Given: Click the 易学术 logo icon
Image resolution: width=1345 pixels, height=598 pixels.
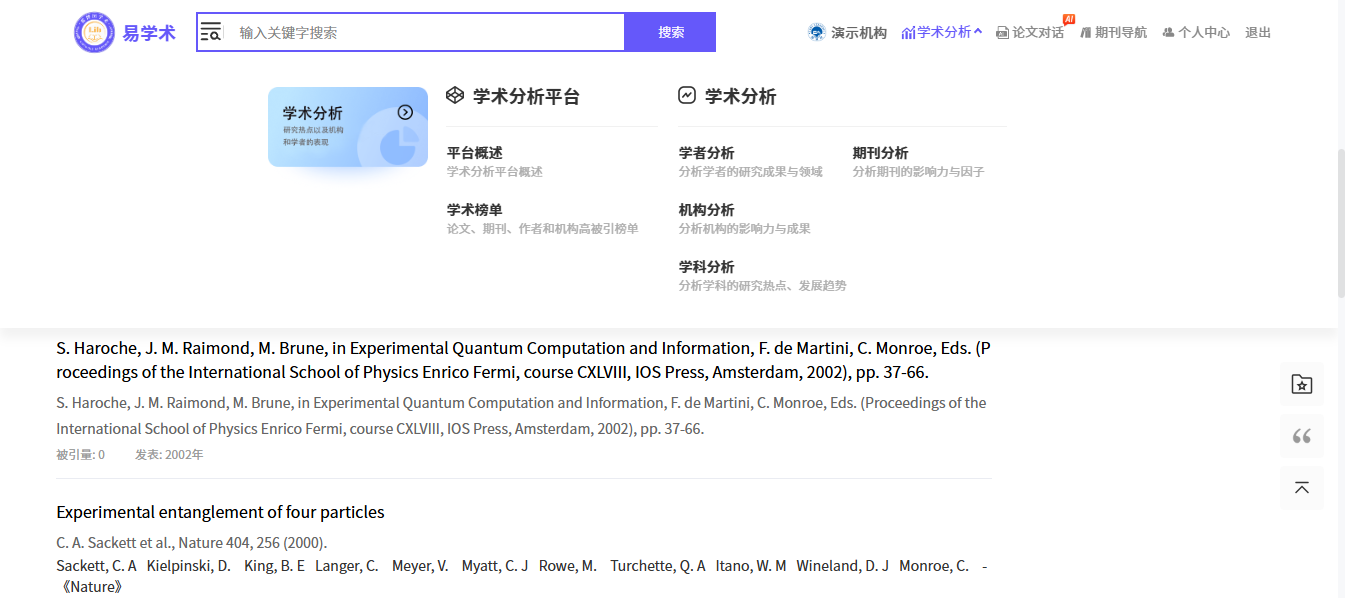Looking at the screenshot, I should coord(94,32).
